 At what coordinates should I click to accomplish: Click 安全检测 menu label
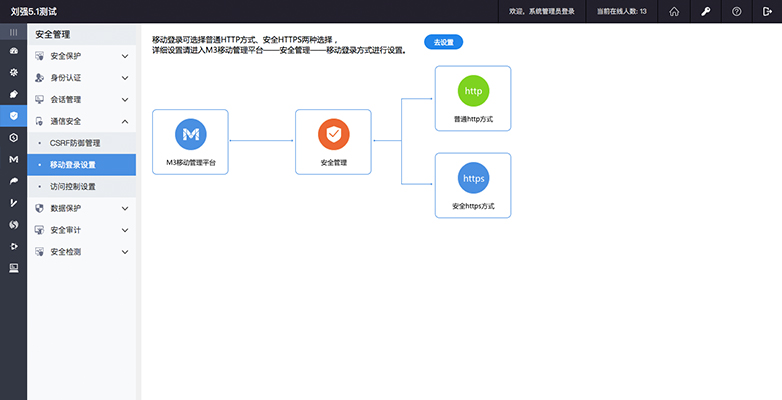[65, 252]
